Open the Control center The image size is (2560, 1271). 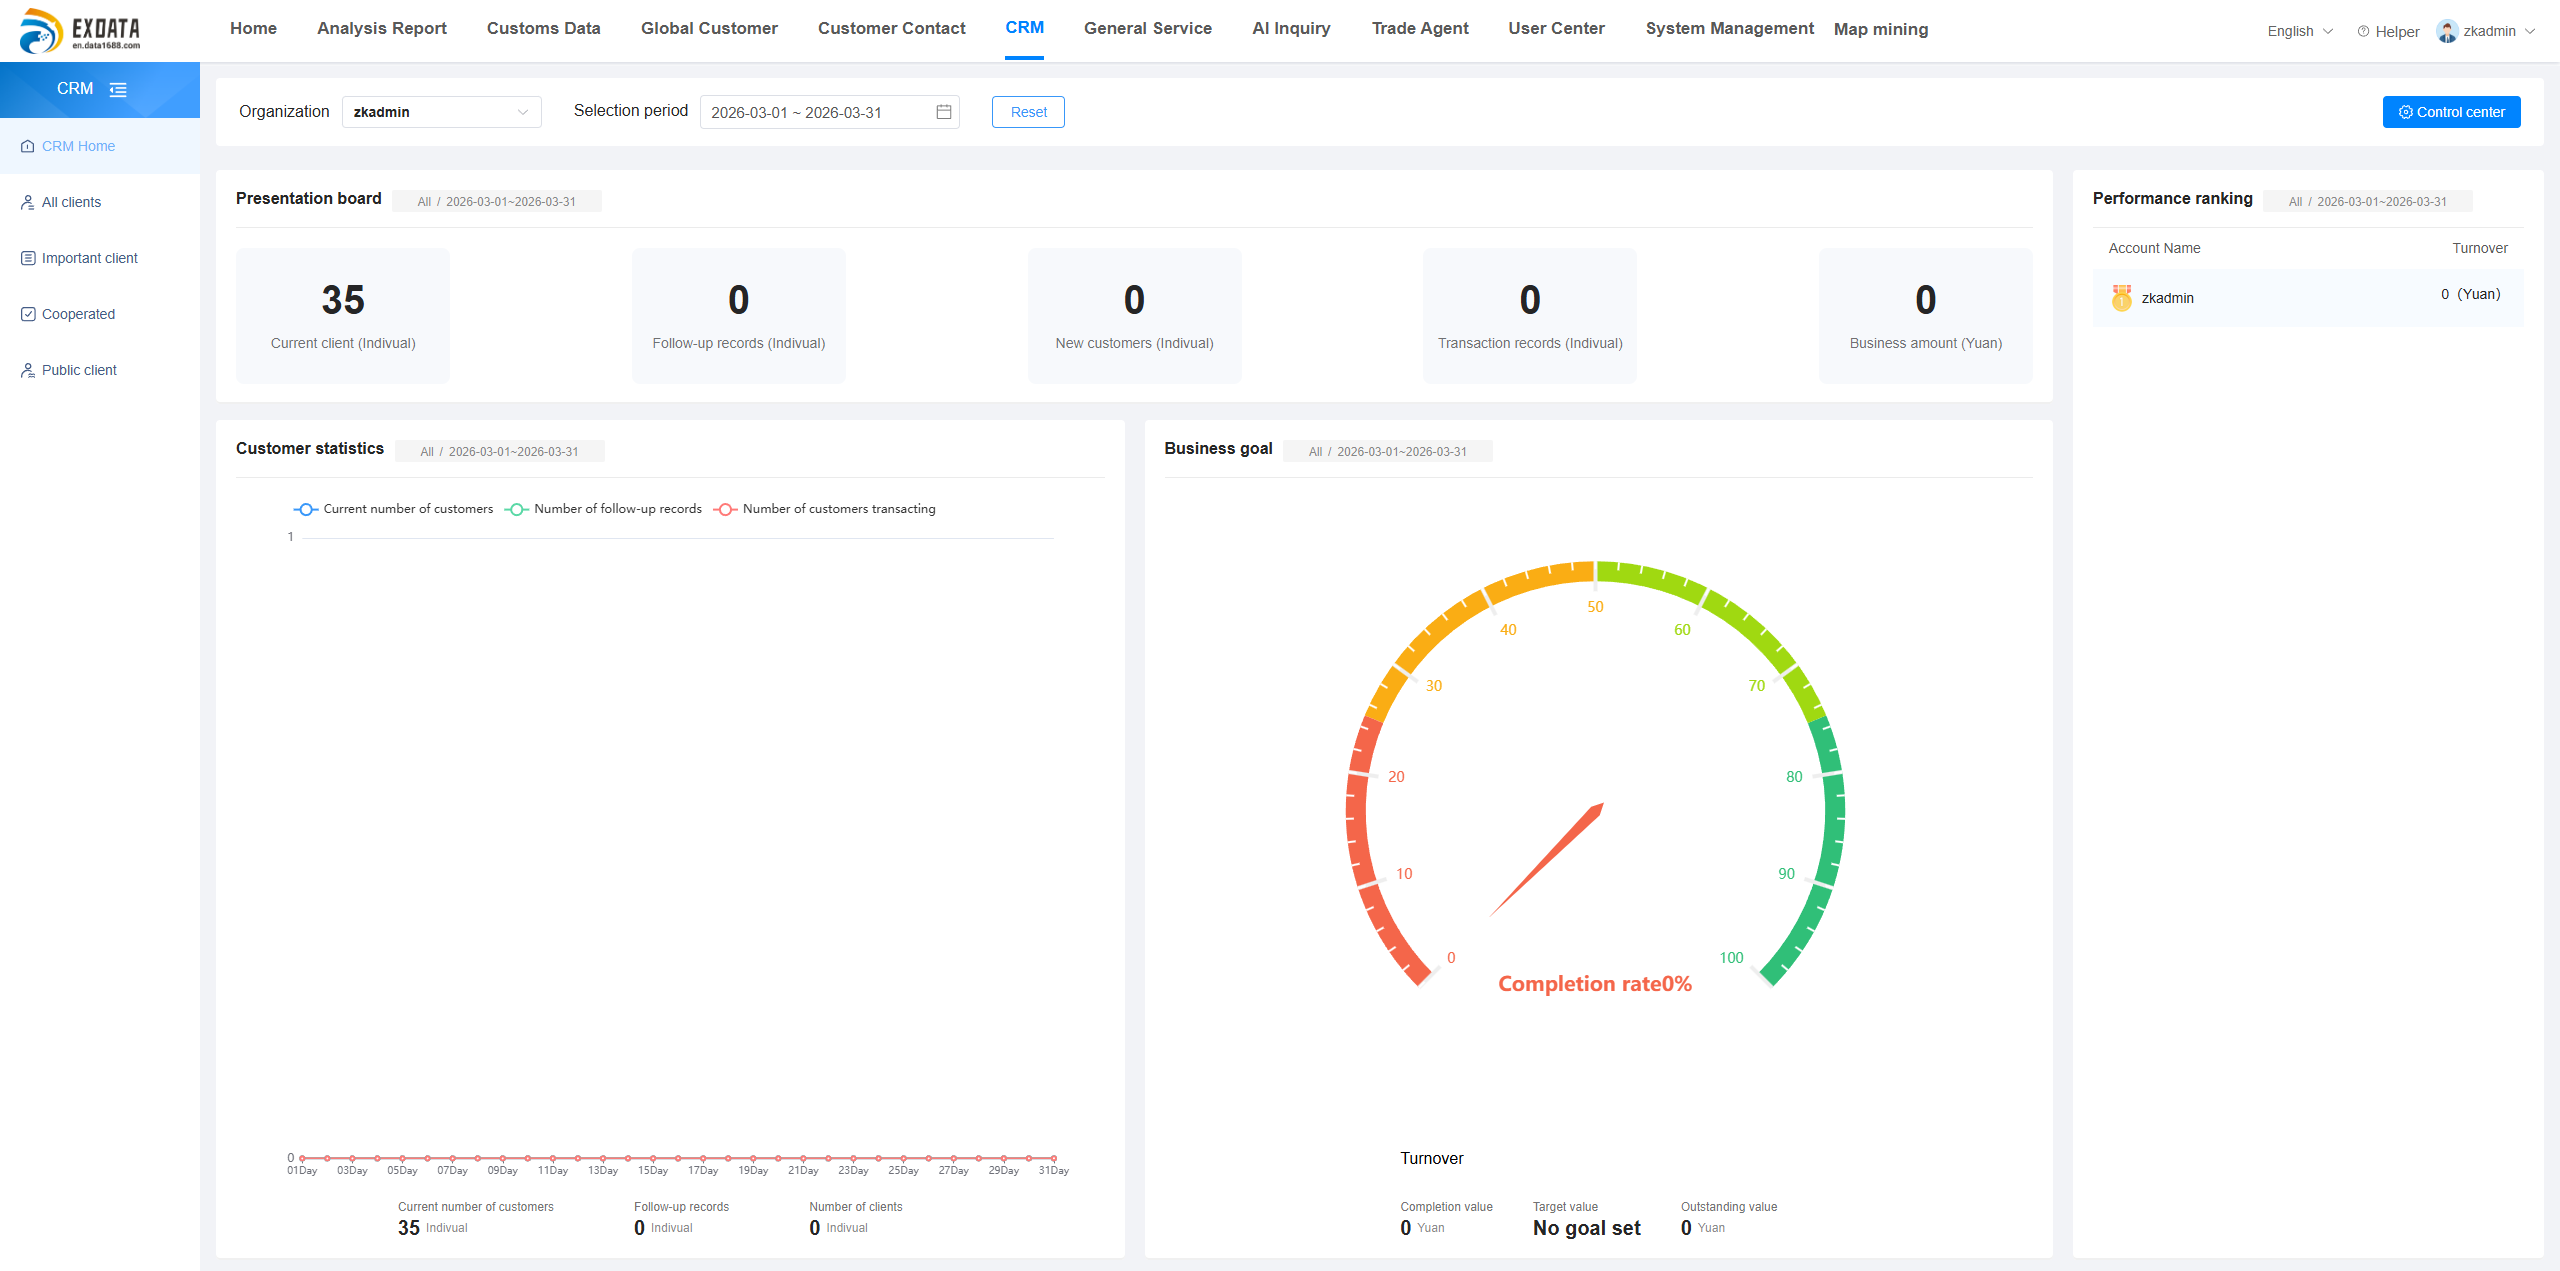point(2451,112)
